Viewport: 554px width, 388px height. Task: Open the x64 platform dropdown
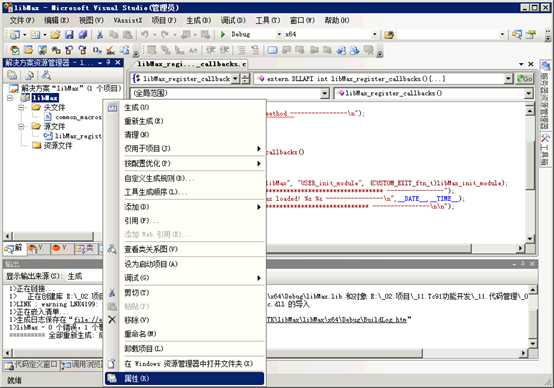[x=374, y=34]
